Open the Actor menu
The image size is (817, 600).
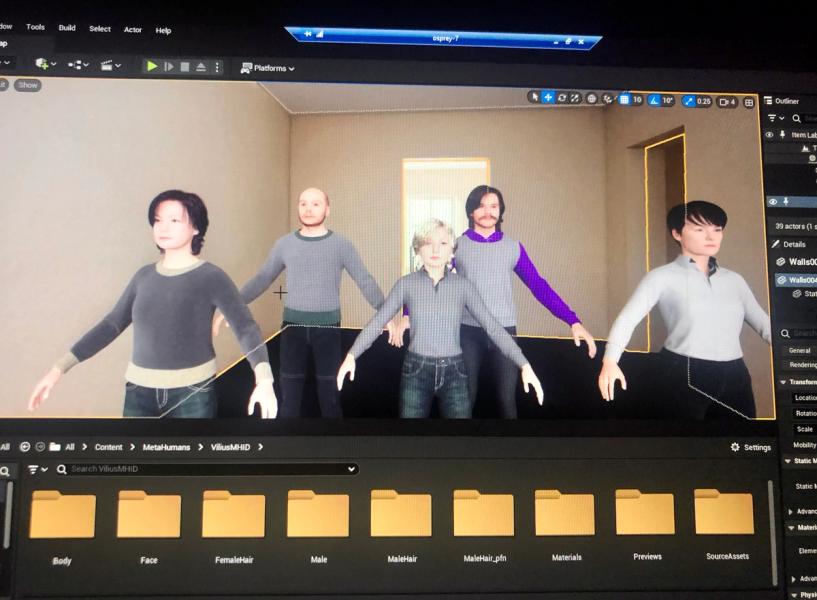click(x=132, y=30)
